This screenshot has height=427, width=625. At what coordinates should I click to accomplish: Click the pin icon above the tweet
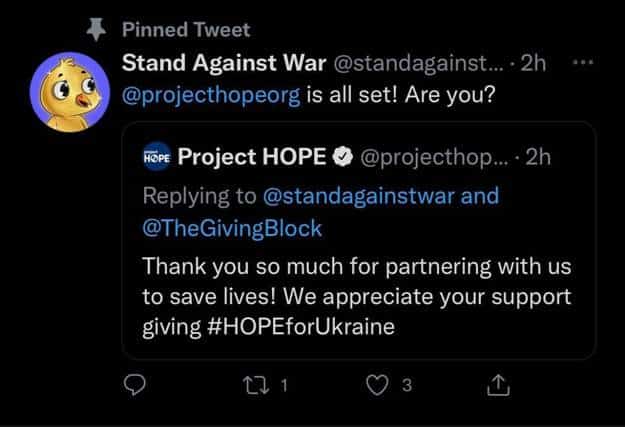click(97, 29)
